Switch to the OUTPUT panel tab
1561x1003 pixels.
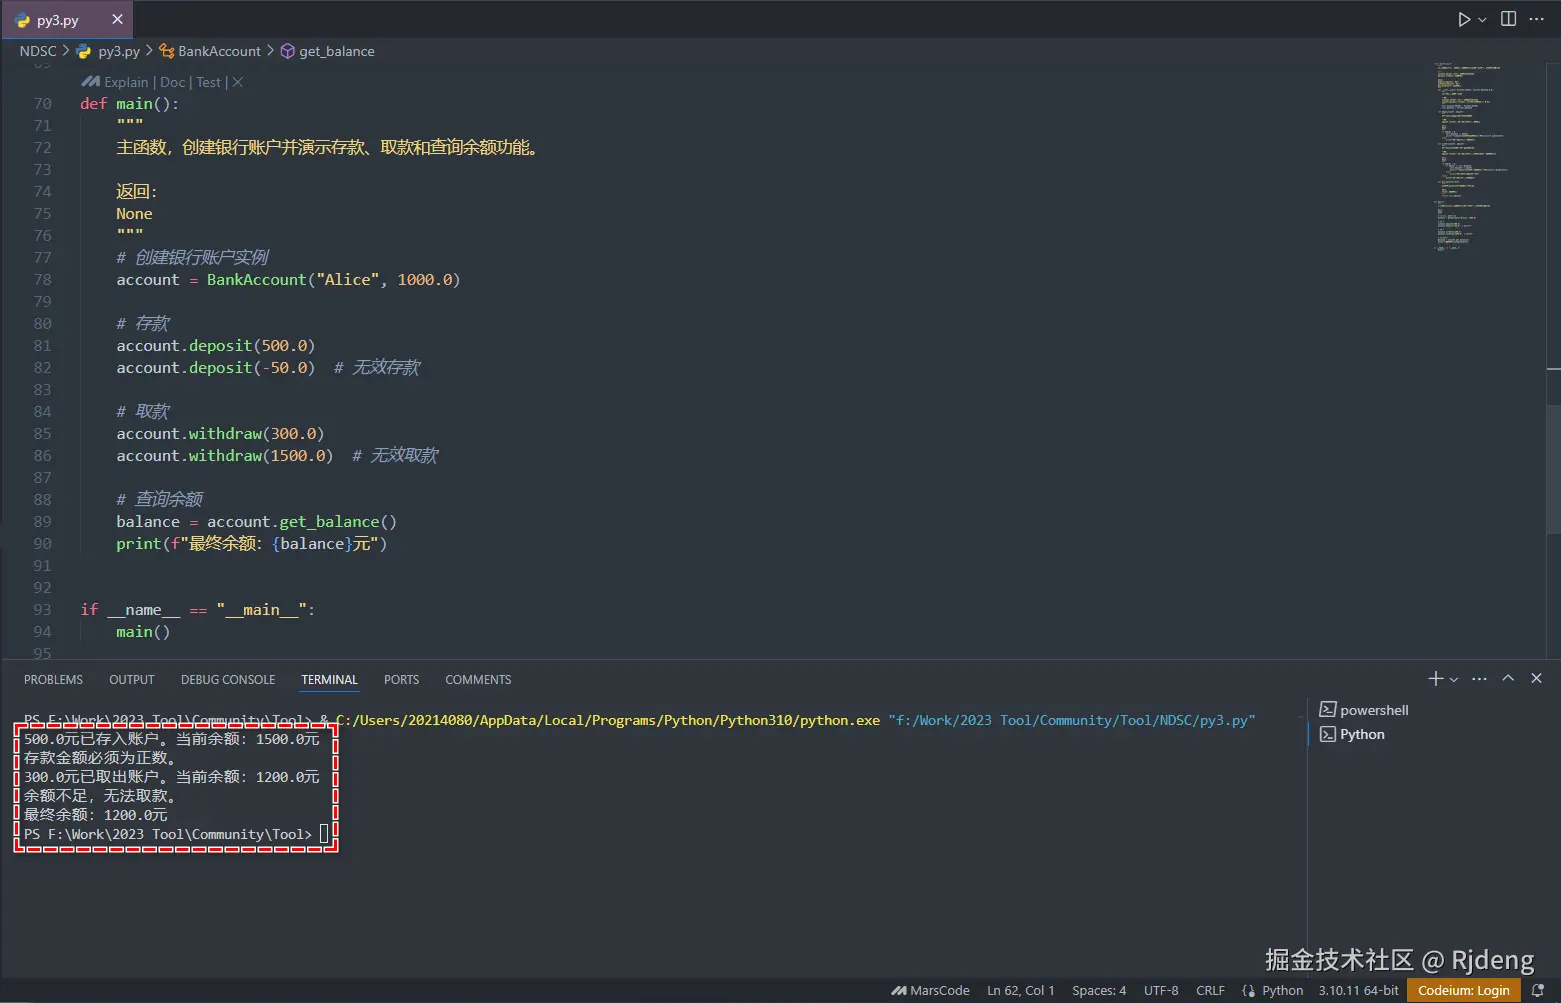132,680
